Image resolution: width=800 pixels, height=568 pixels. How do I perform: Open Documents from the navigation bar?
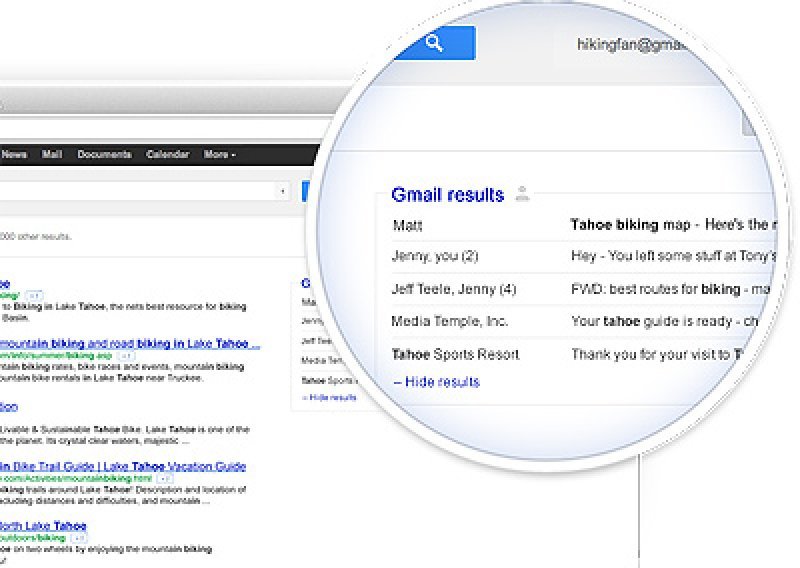(x=104, y=154)
